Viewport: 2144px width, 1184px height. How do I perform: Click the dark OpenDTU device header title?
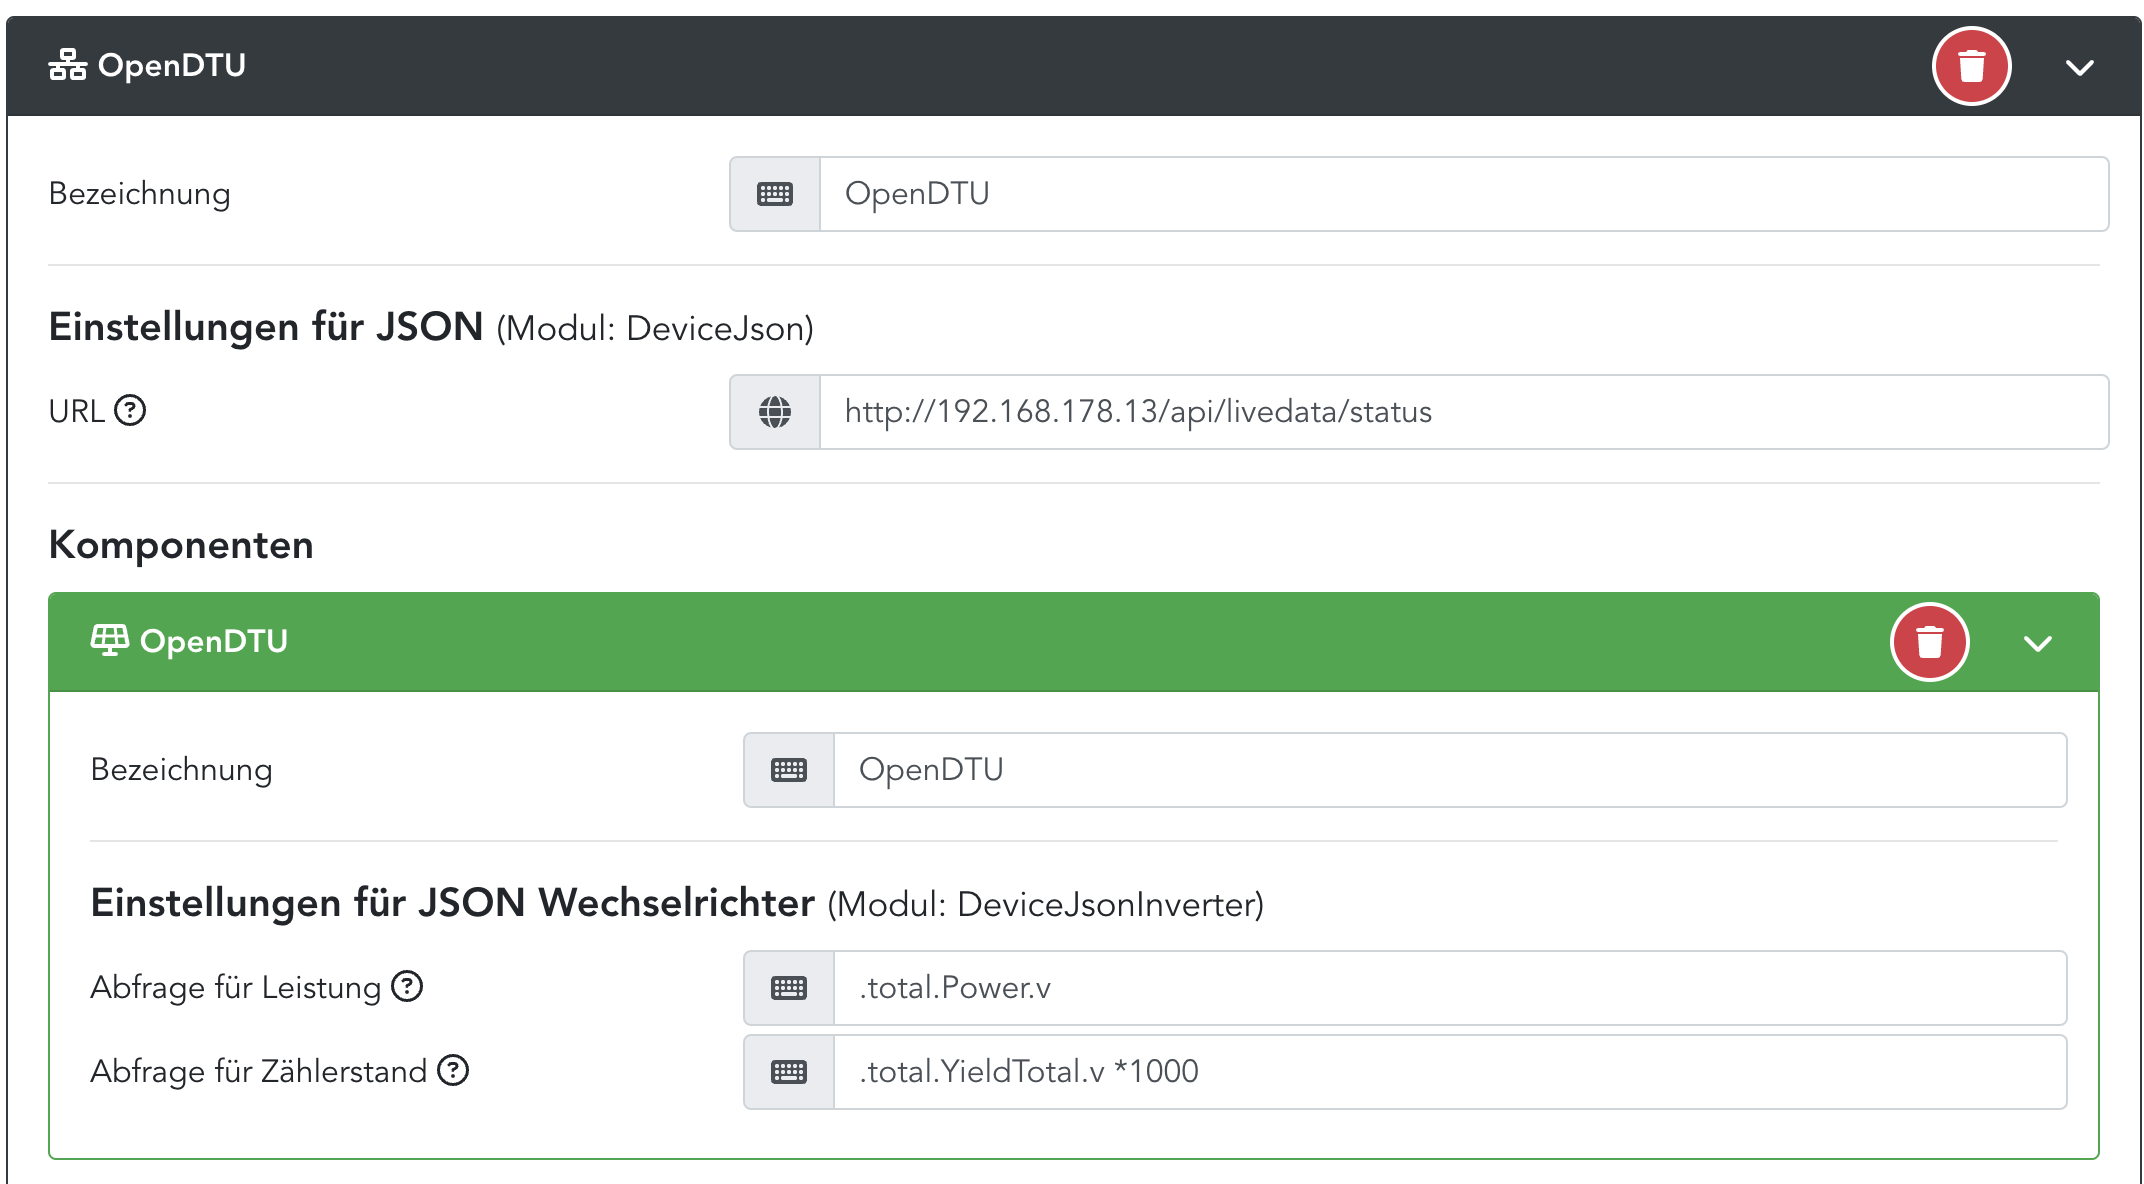pyautogui.click(x=172, y=66)
